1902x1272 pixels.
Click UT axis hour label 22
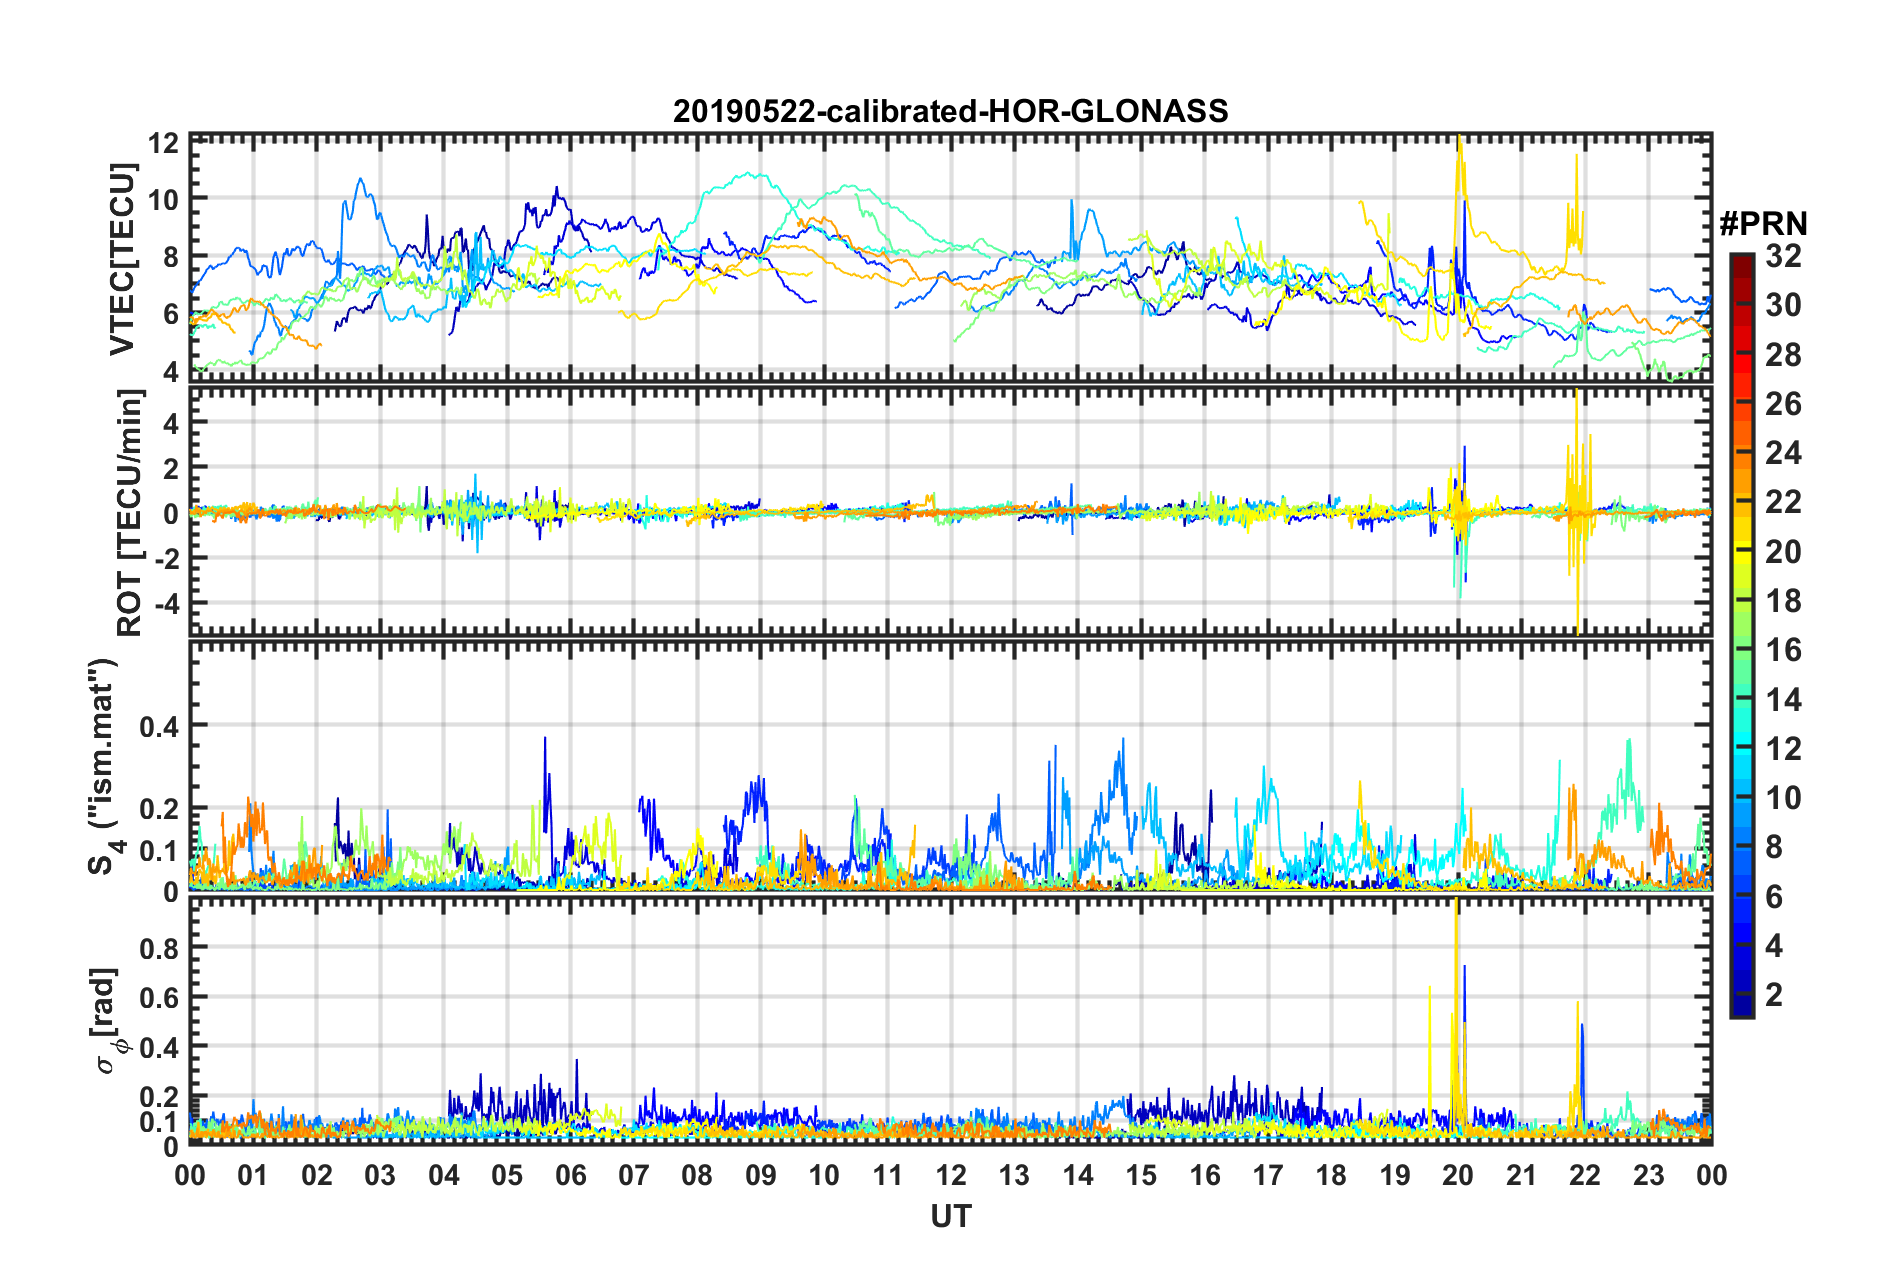click(1585, 1175)
